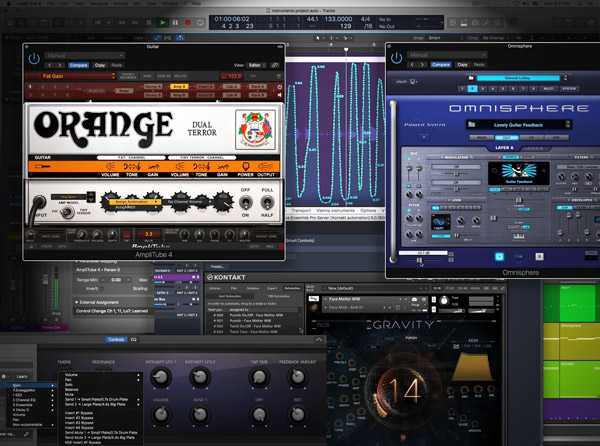Click the AmpliTube signal chain power icon
The width and height of the screenshot is (600, 446).
[279, 87]
